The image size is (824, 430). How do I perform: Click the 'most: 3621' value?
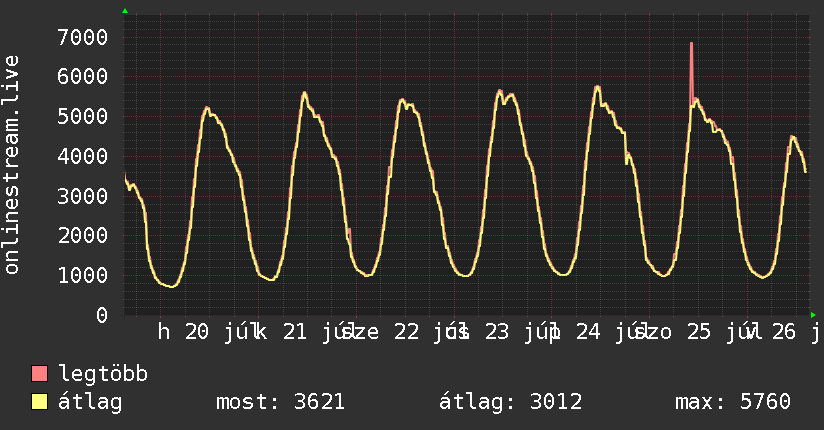(281, 402)
